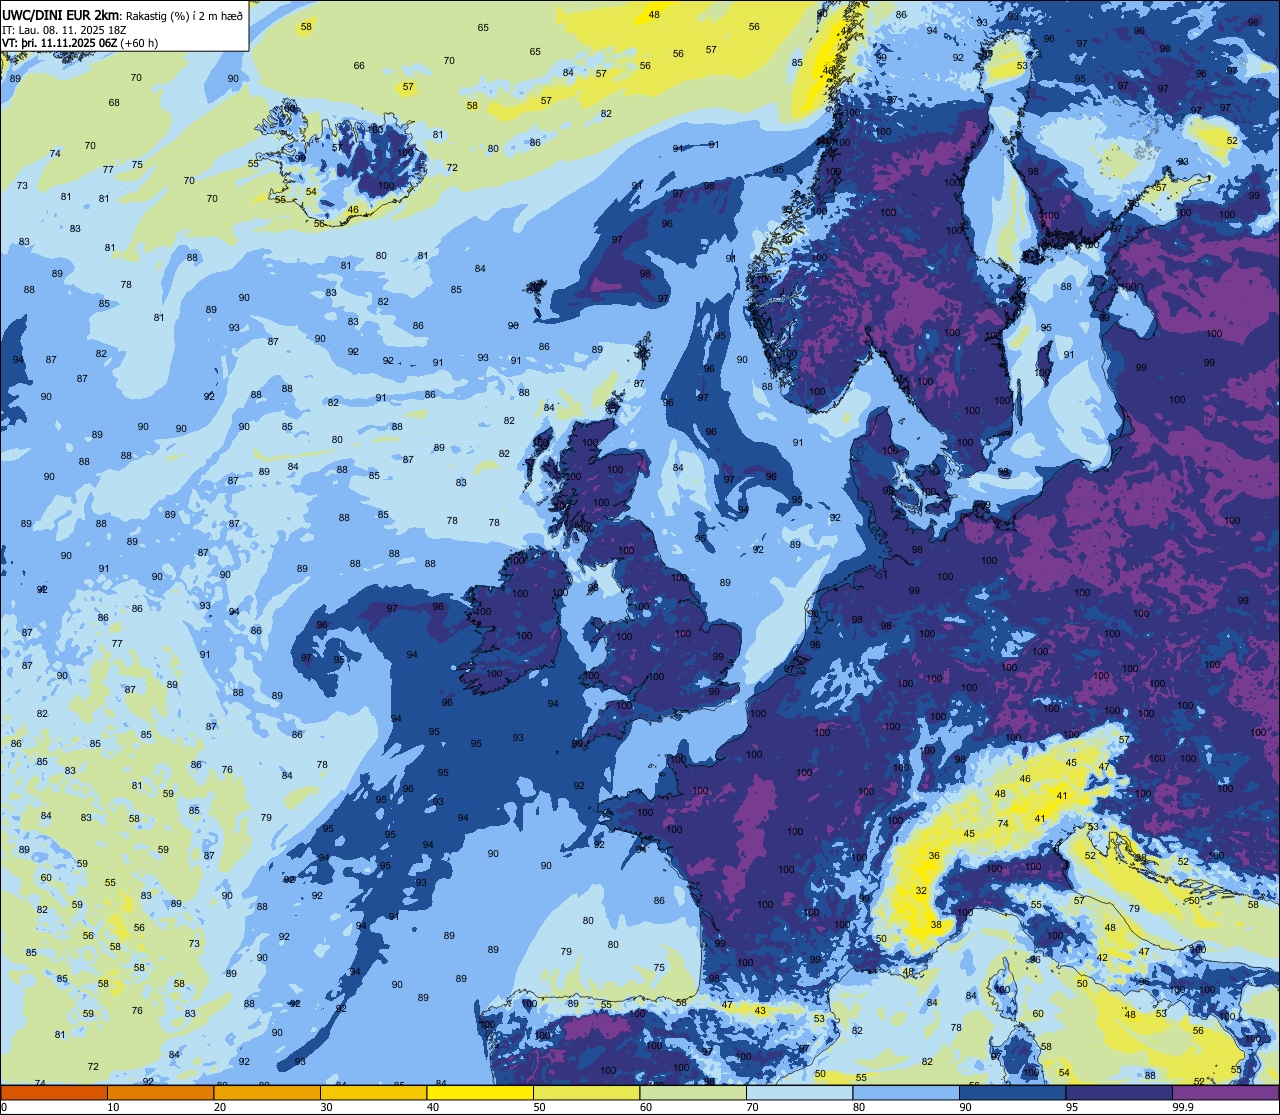1280x1115 pixels.
Task: Choose the 90–95% dark blue legend swatch
Action: pyautogui.click(x=1012, y=1092)
